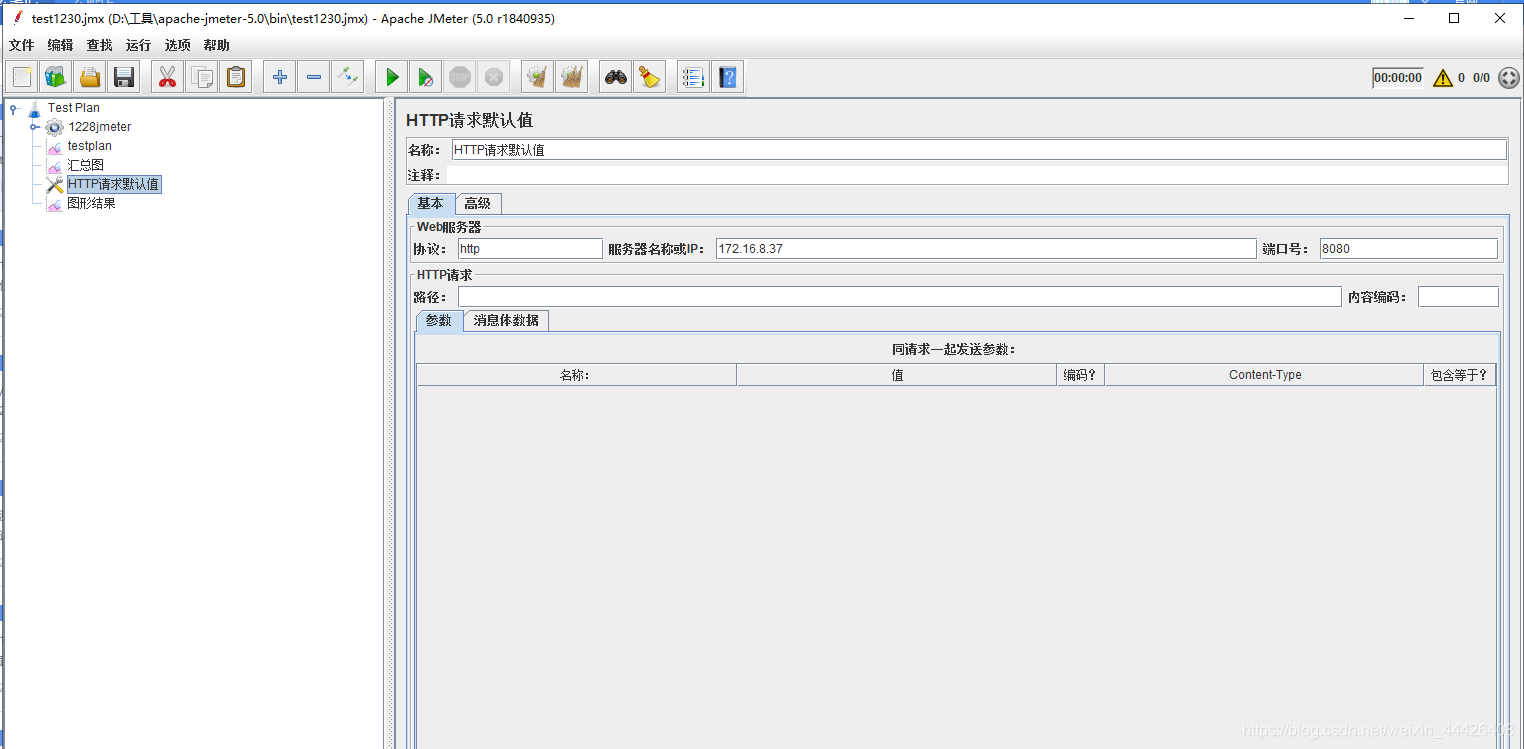Click the Cut scissors icon

pos(167,77)
